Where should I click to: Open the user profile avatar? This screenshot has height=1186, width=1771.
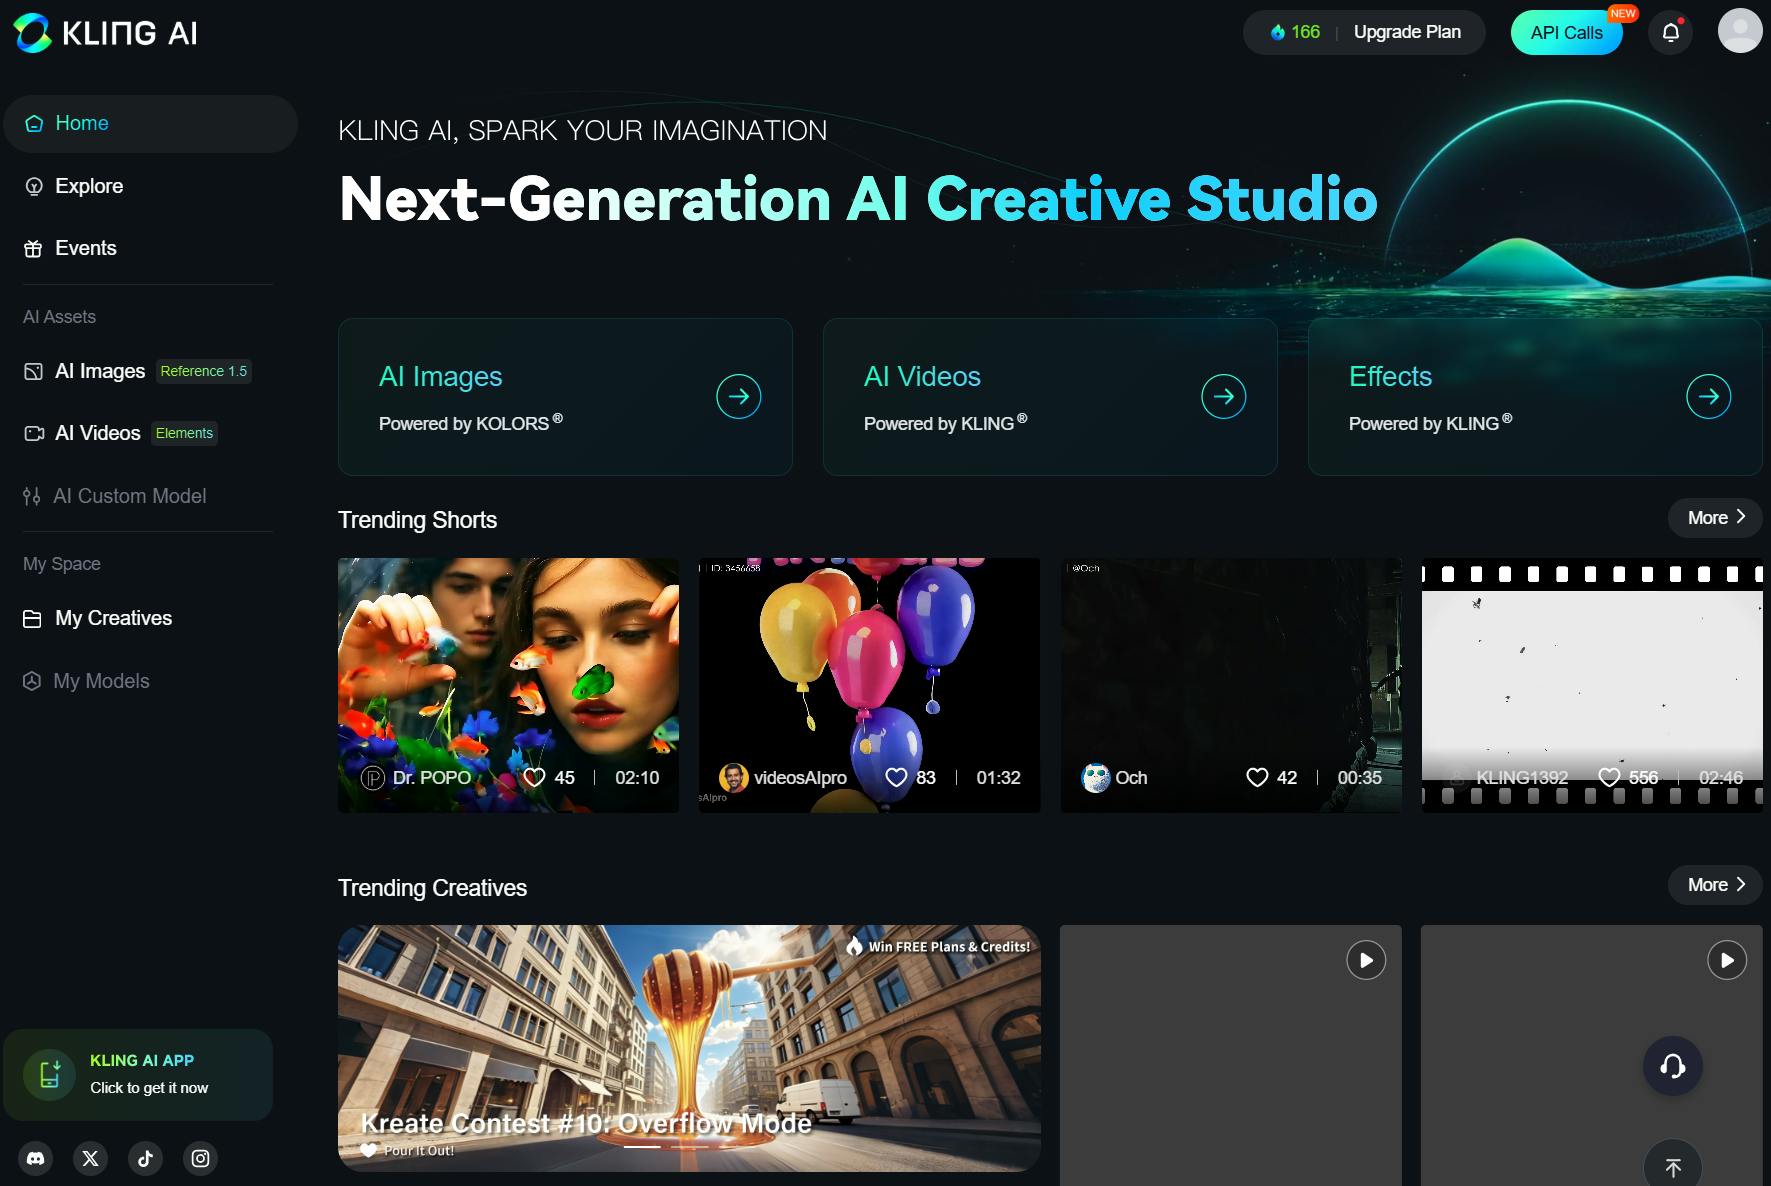pos(1740,31)
